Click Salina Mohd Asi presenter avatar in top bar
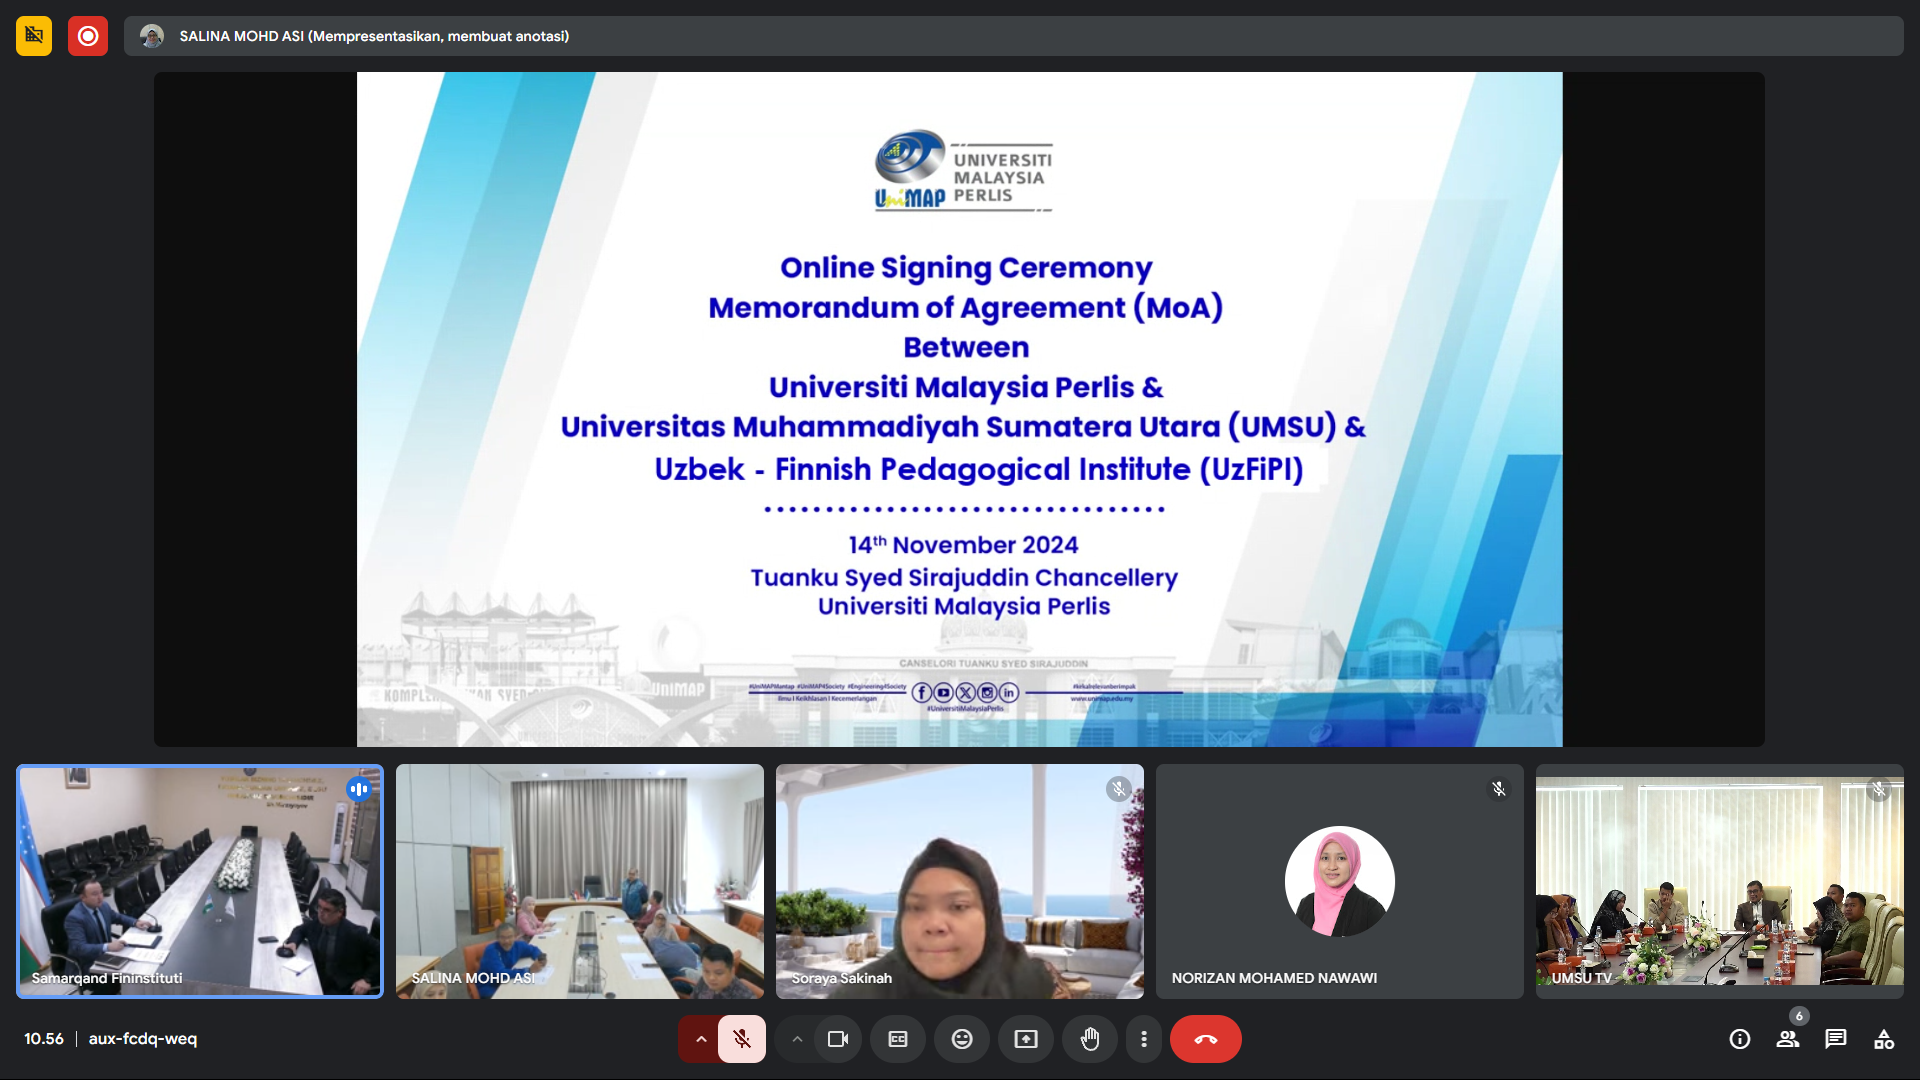Screen dimensions: 1920x1080 pos(152,36)
